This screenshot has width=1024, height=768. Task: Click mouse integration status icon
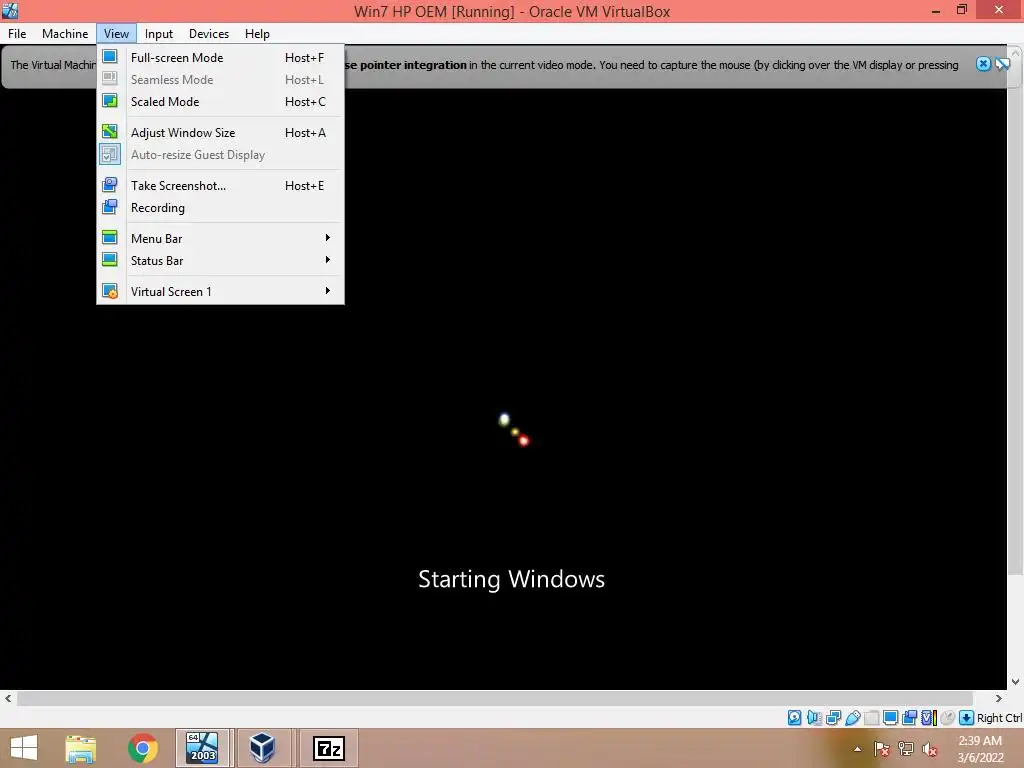tap(948, 718)
